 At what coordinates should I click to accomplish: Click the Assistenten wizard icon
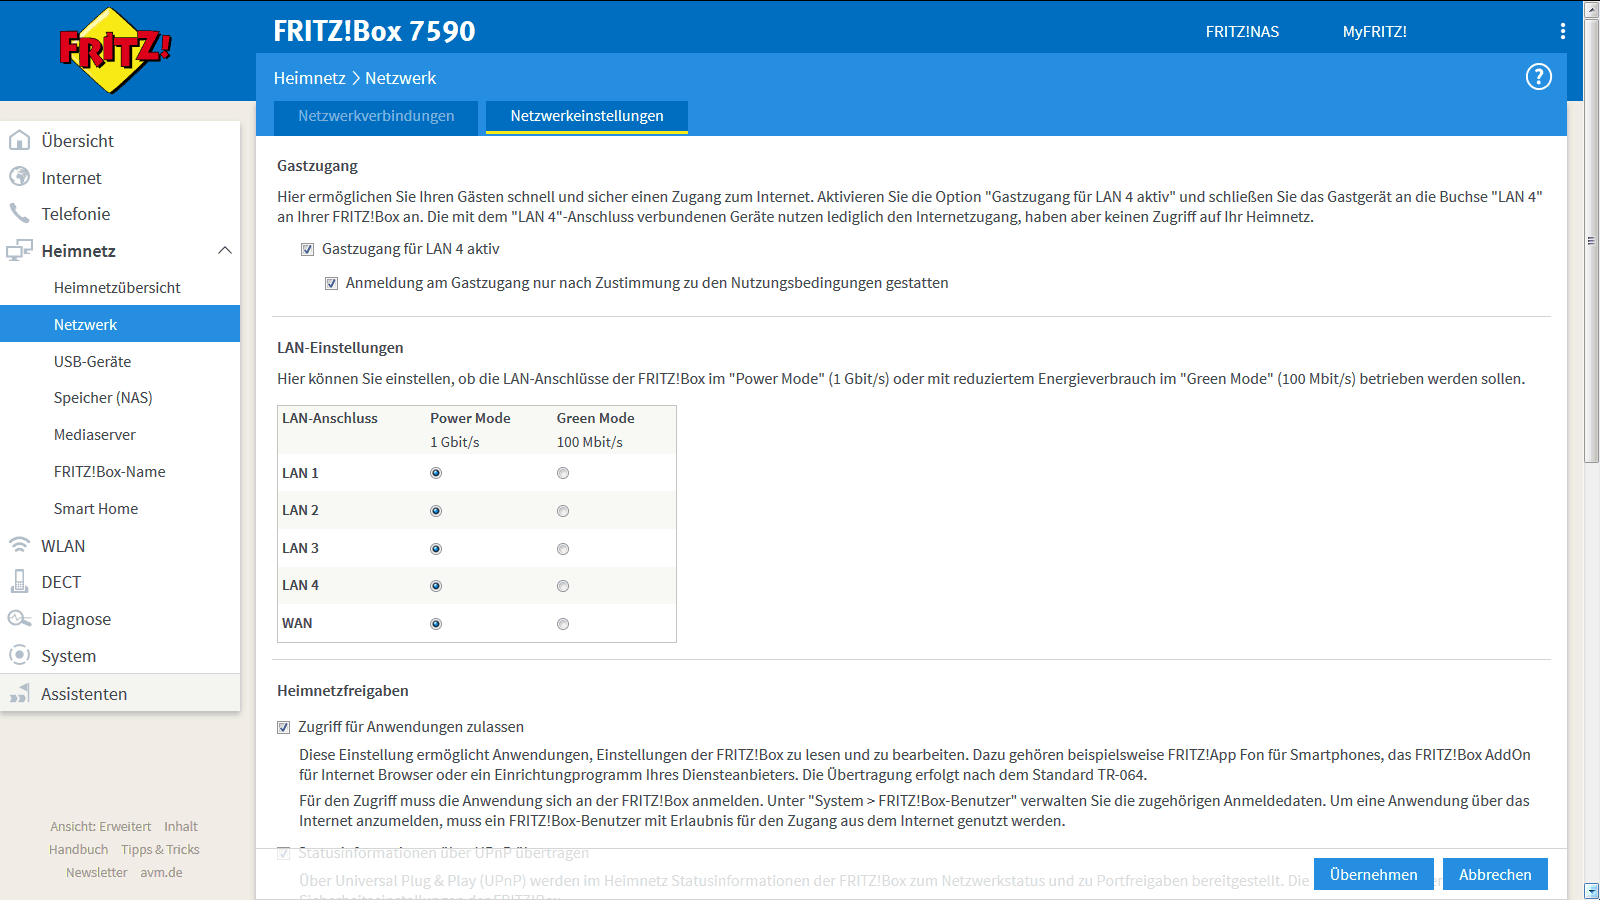click(19, 693)
